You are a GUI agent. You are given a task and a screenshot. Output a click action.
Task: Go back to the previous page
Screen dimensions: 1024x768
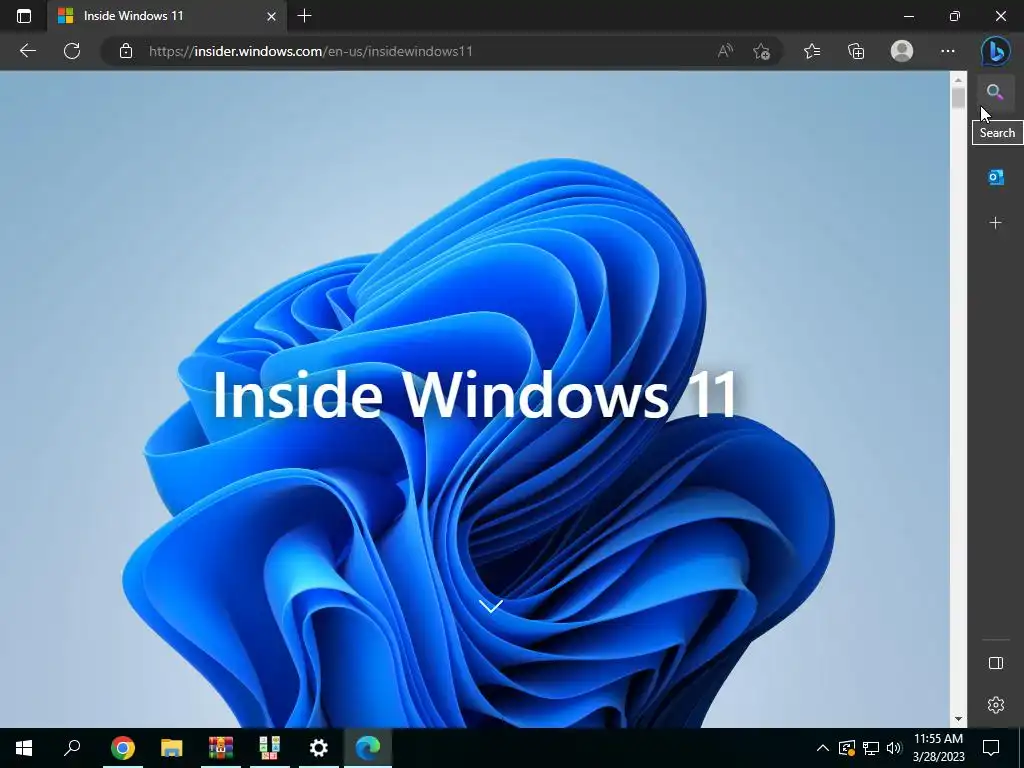click(27, 51)
